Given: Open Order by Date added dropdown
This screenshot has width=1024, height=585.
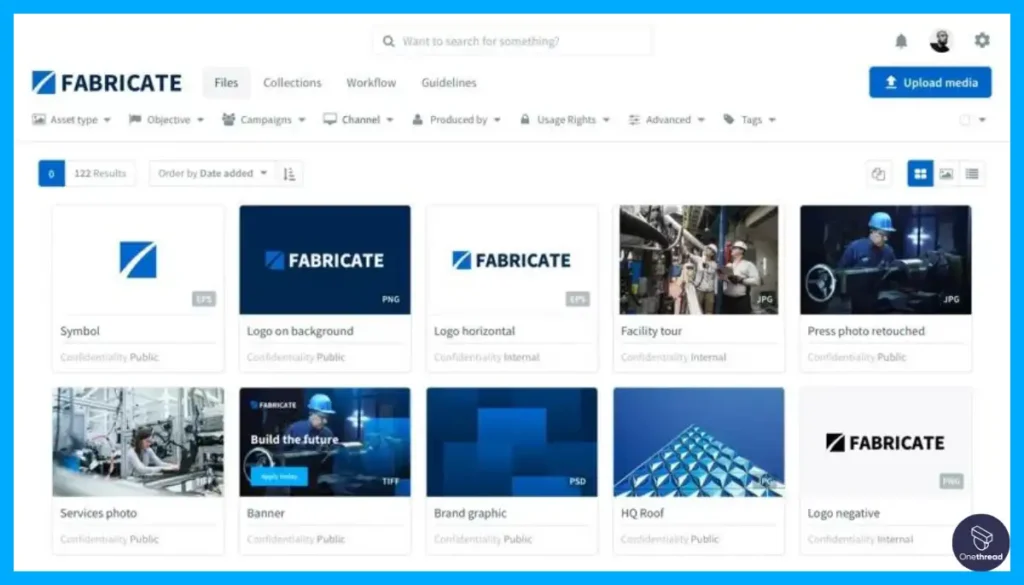Looking at the screenshot, I should tap(213, 174).
